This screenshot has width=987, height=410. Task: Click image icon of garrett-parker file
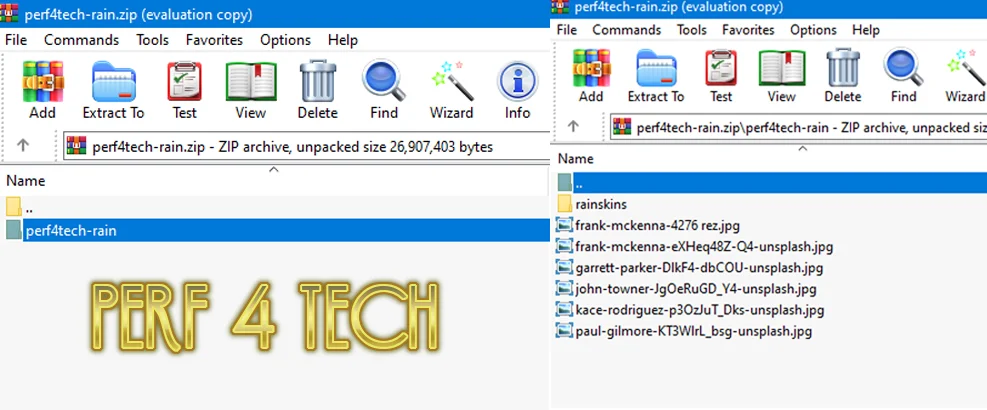point(565,268)
